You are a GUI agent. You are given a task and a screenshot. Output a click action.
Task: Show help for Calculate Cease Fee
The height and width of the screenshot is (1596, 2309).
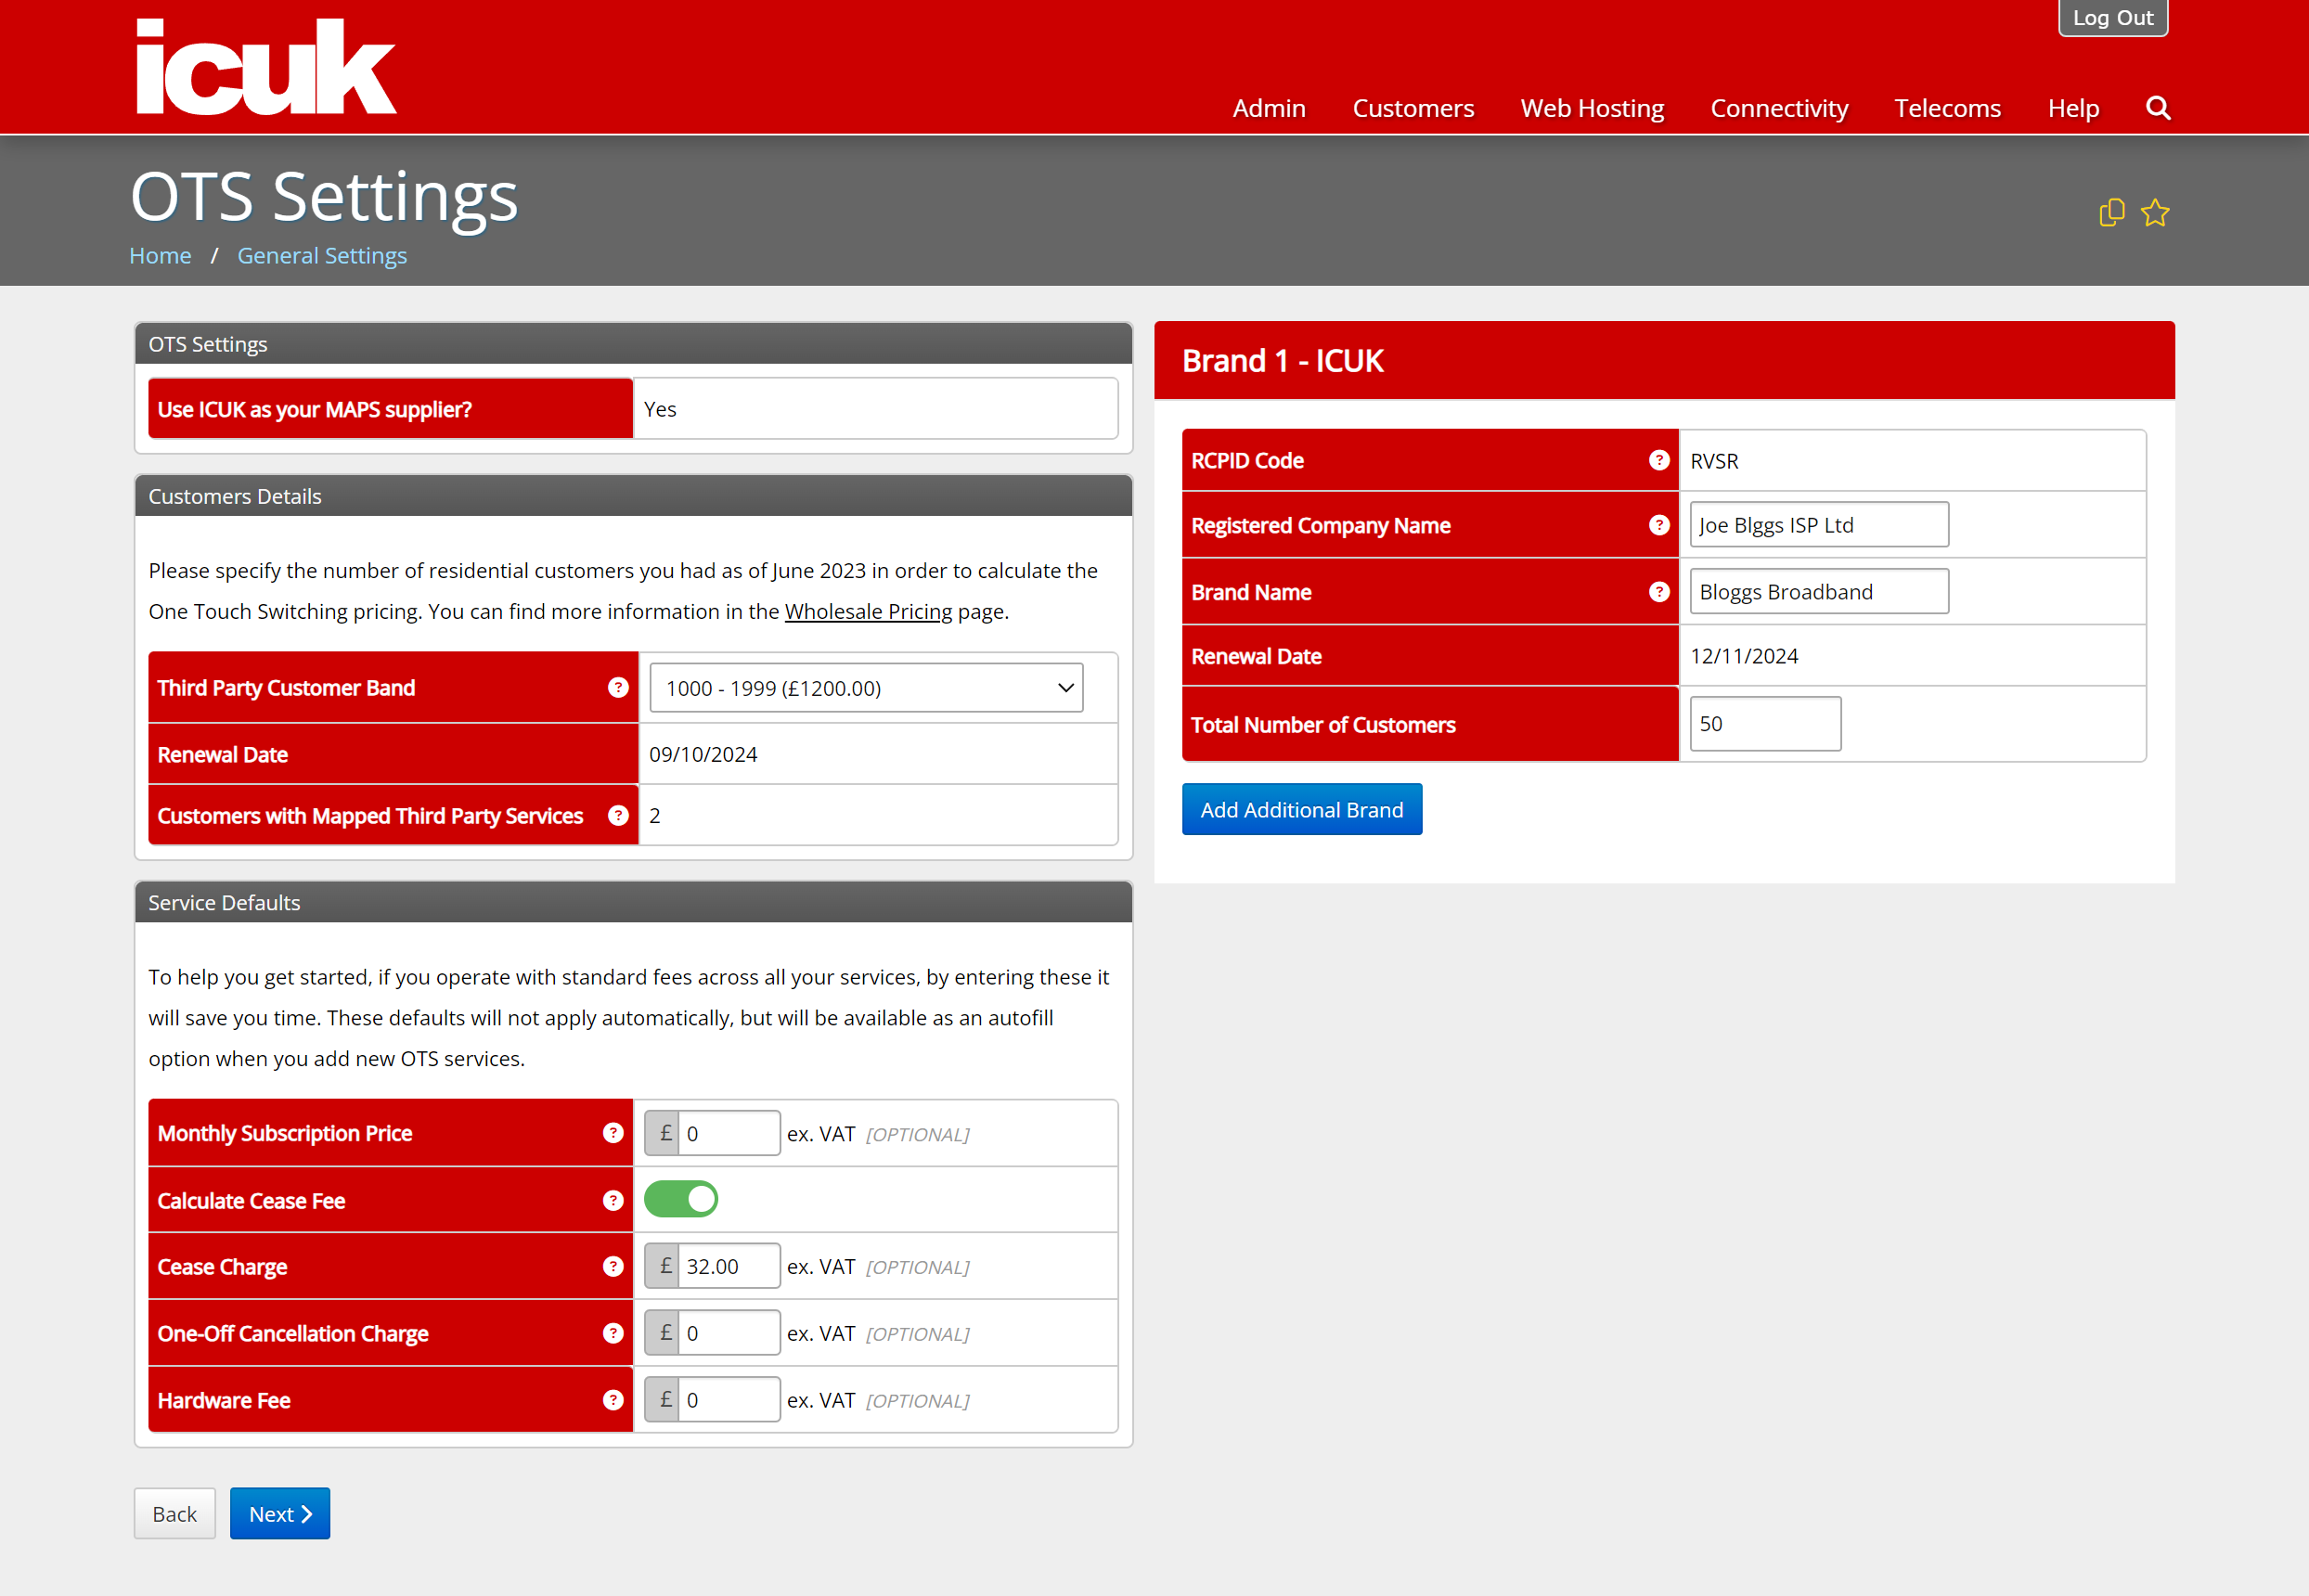[613, 1200]
